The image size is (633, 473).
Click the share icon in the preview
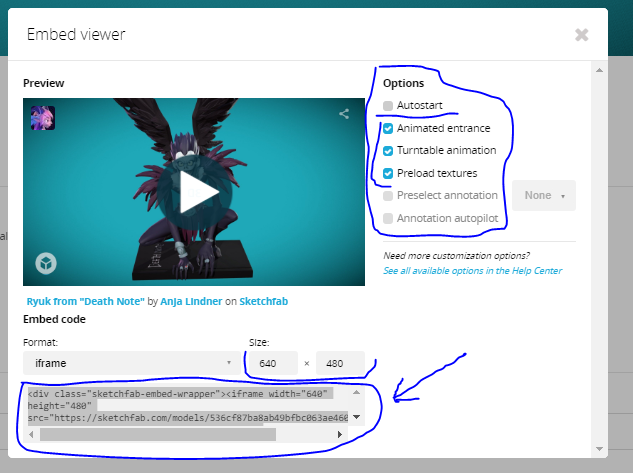[x=344, y=114]
